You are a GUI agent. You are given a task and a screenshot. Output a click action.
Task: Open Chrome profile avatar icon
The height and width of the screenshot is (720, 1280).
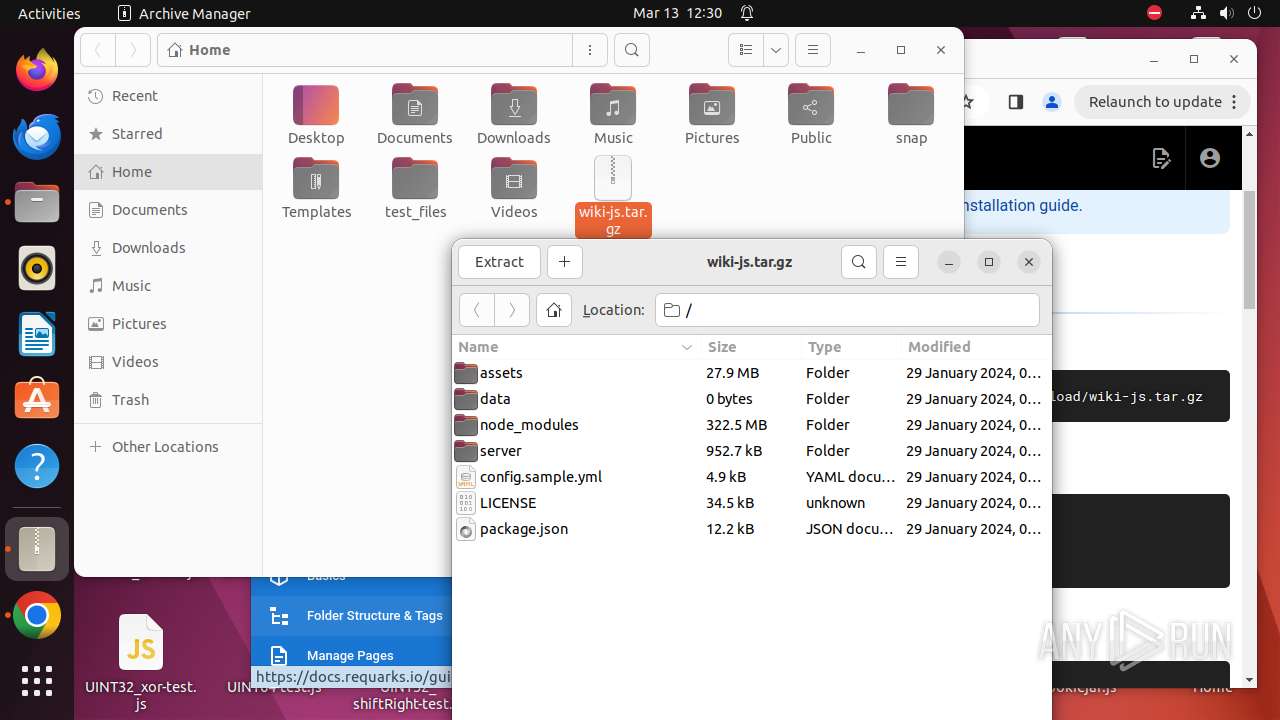[1051, 102]
